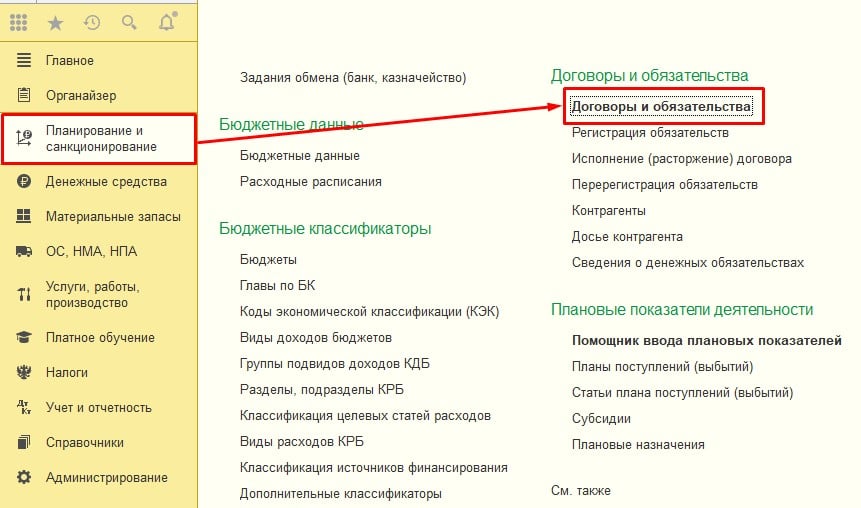861x508 pixels.
Task: Go to Учет и отчетность section
Action: (98, 408)
